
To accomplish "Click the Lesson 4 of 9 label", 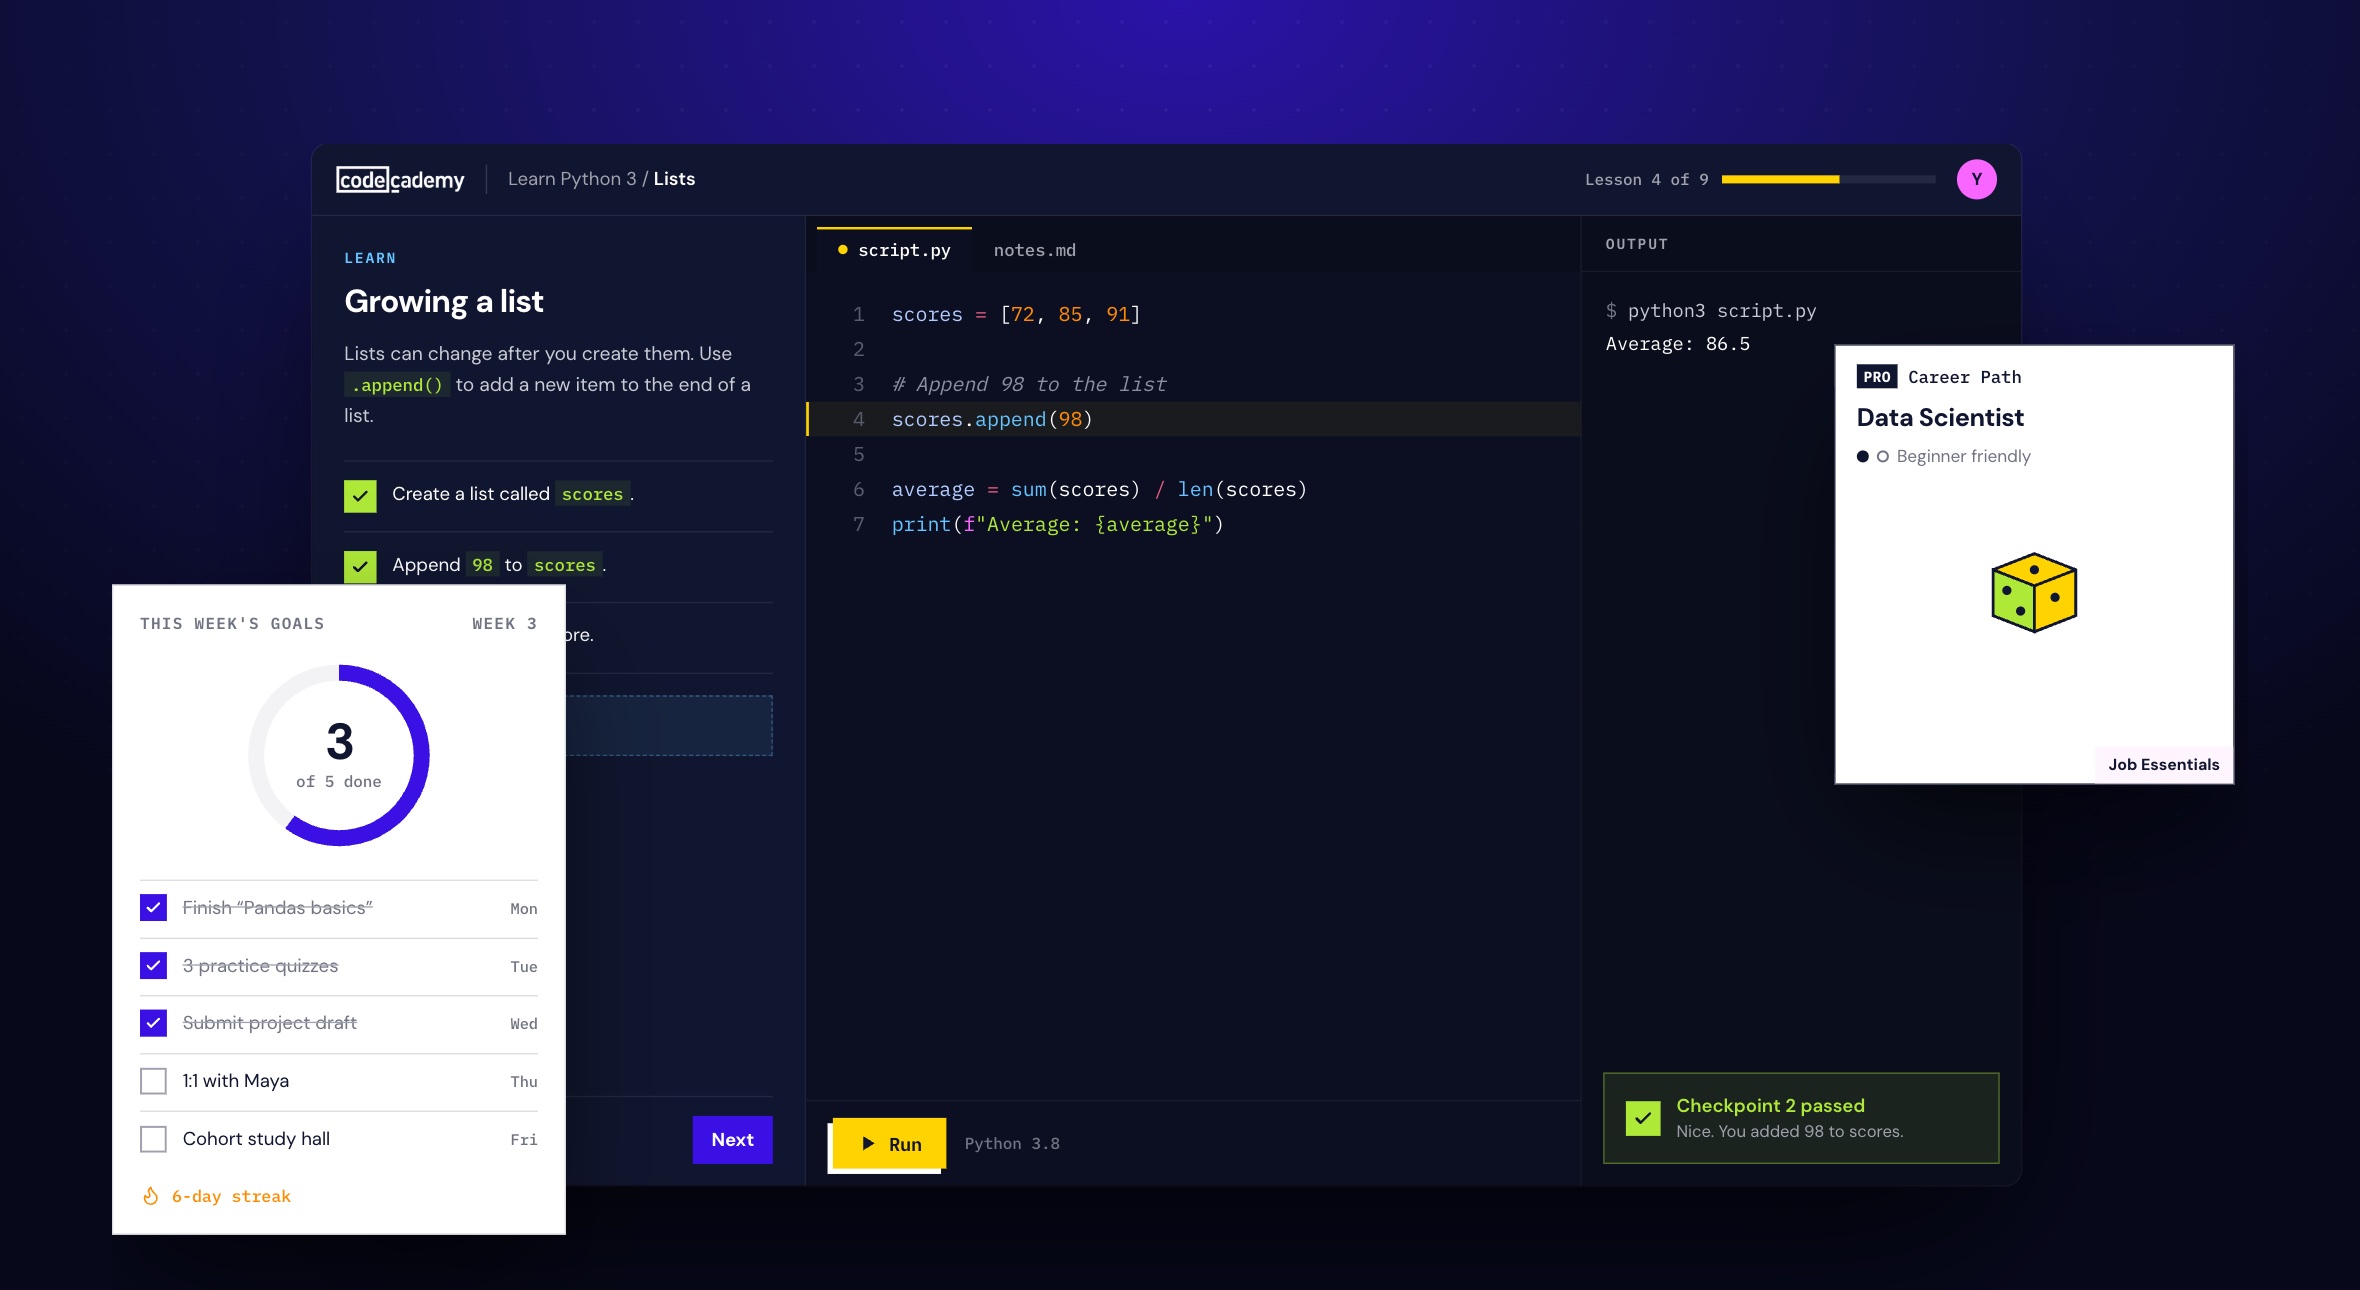I will pyautogui.click(x=1646, y=180).
